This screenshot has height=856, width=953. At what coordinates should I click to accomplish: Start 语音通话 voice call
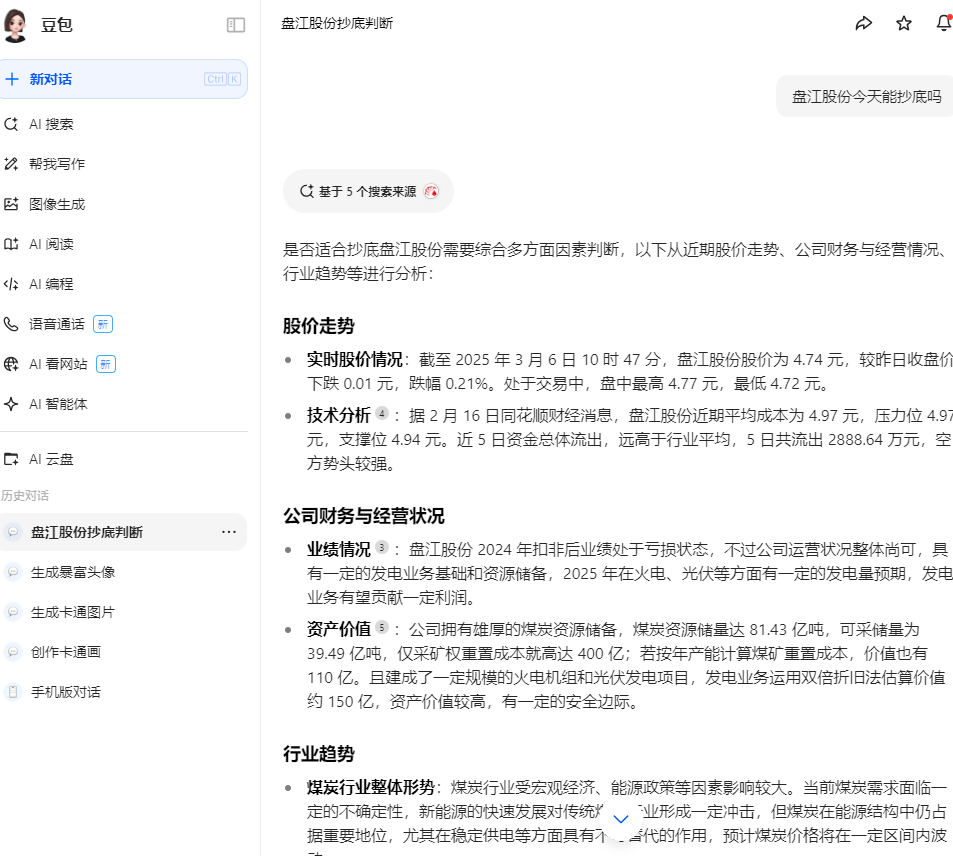(56, 324)
